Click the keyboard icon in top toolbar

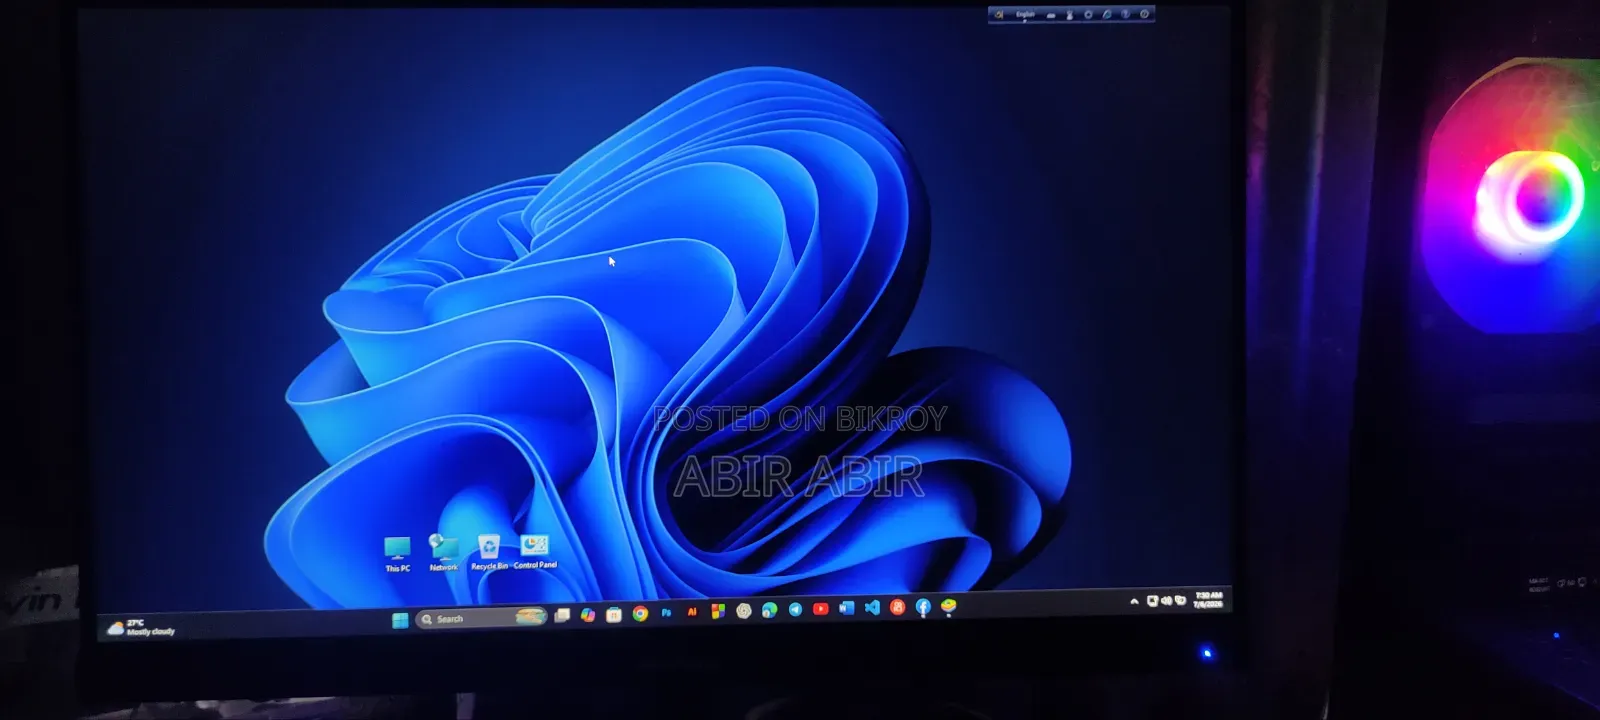pyautogui.click(x=1051, y=15)
